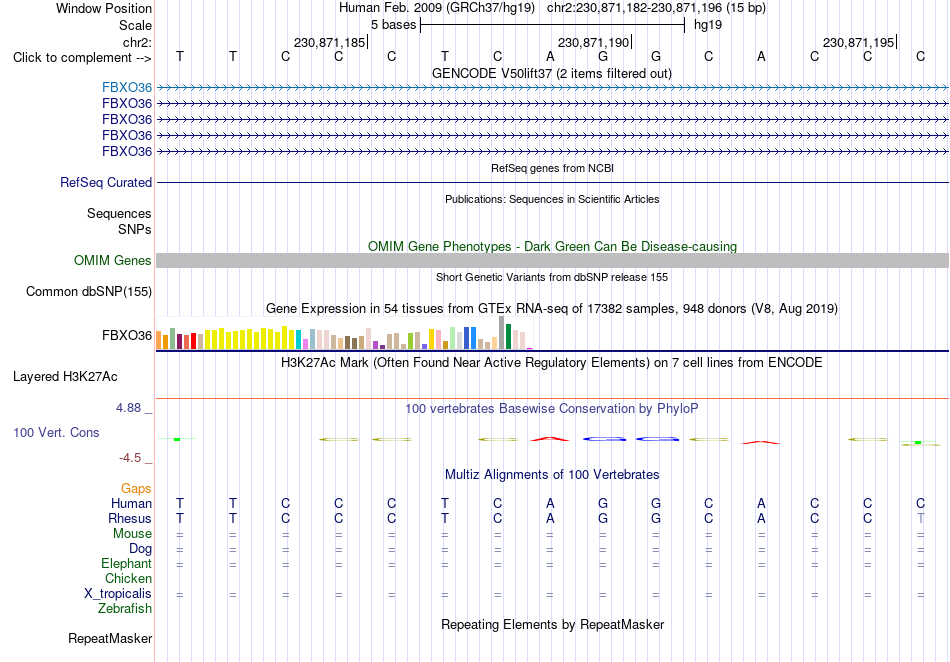Click the Gaps row label
This screenshot has height=662, width=950.
click(x=136, y=488)
